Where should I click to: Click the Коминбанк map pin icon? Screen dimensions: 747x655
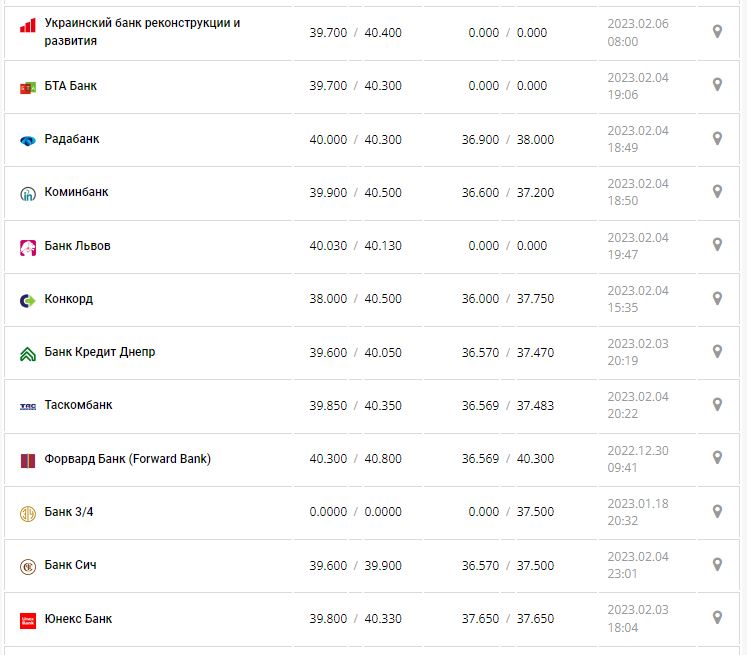coord(717,191)
